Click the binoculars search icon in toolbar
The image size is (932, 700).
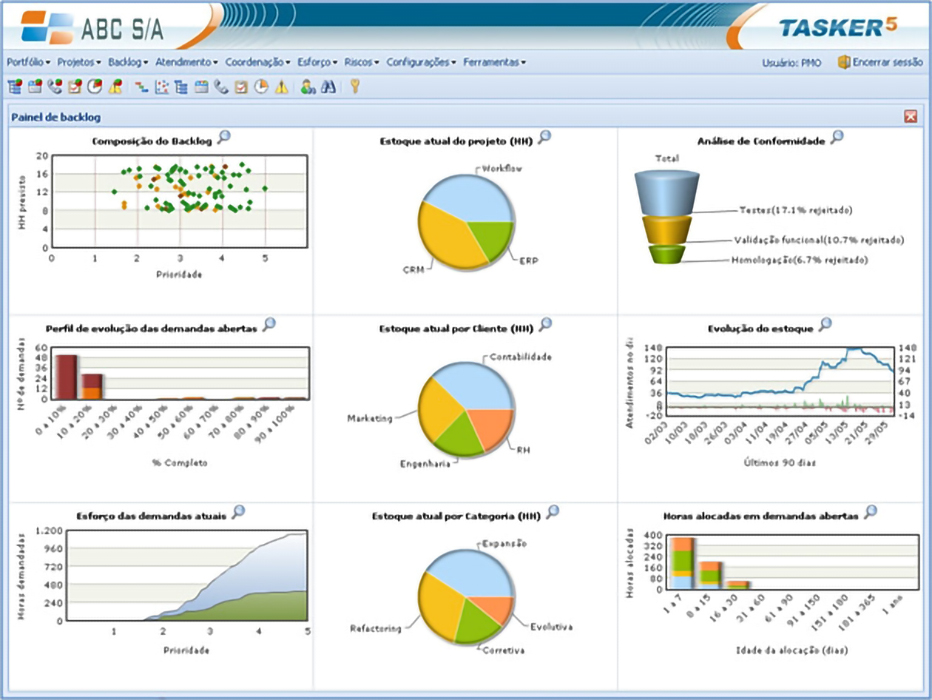[327, 87]
